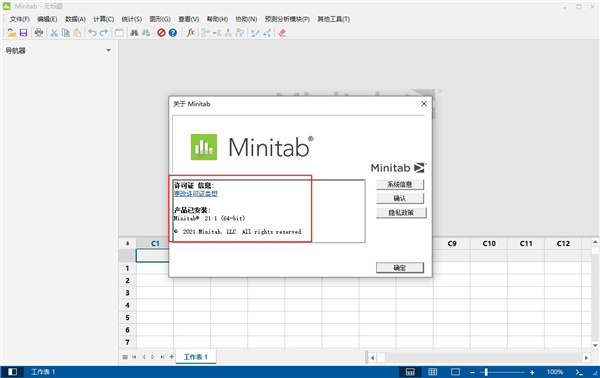This screenshot has width=600, height=378.
Task: Open the 预测分析模块(P) menu
Action: [287, 19]
